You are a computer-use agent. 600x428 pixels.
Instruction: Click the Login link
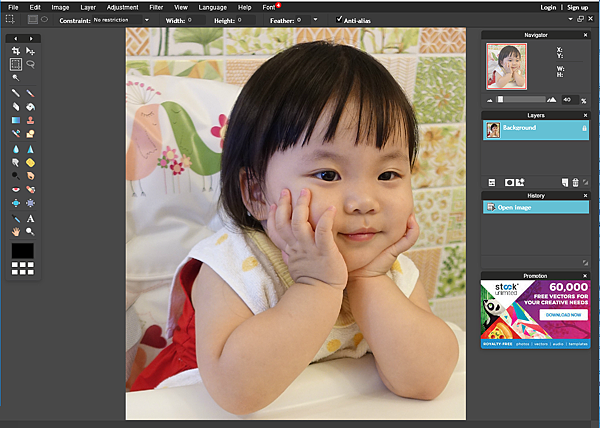click(548, 7)
